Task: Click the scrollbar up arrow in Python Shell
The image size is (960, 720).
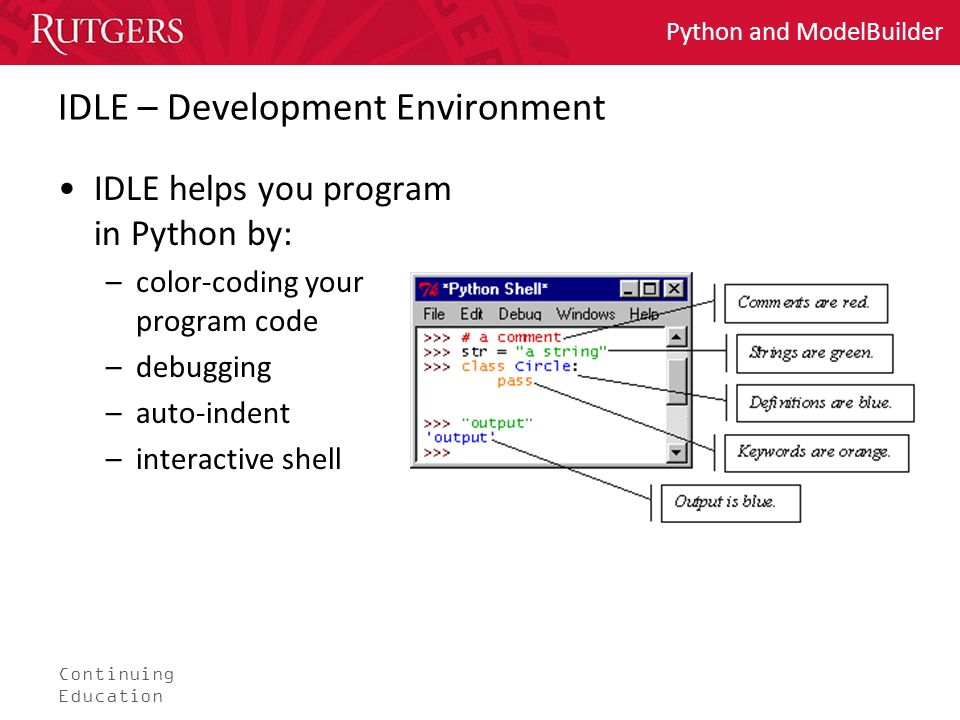Action: coord(676,337)
